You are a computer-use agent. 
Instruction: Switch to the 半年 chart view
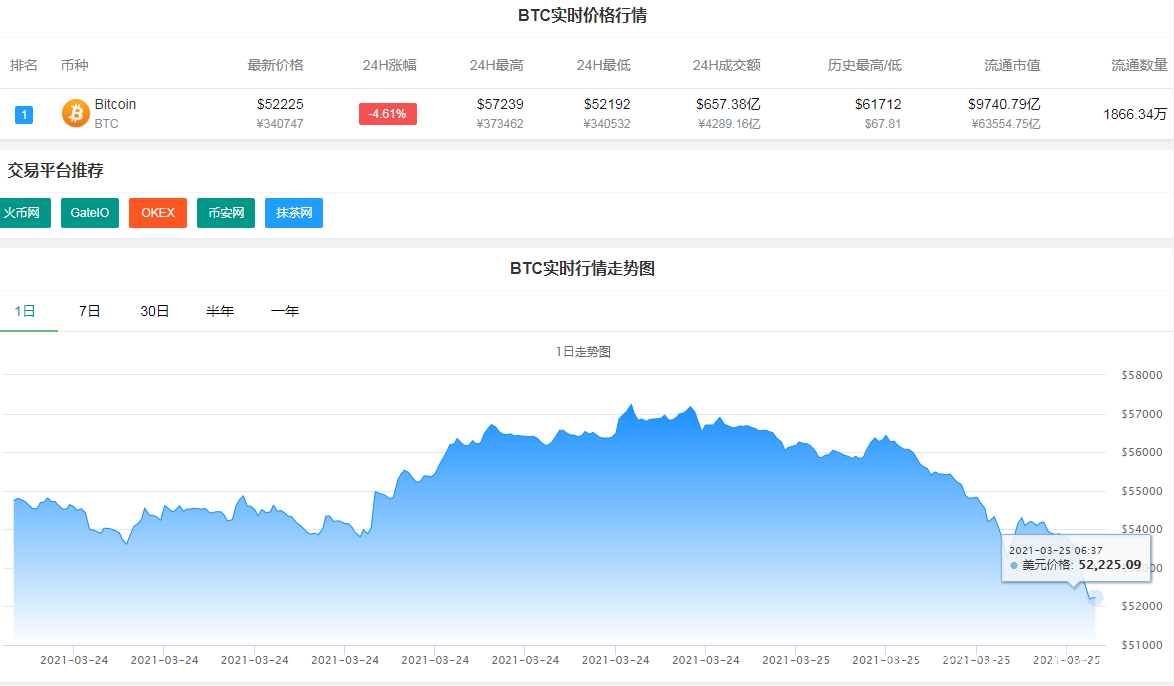click(219, 311)
